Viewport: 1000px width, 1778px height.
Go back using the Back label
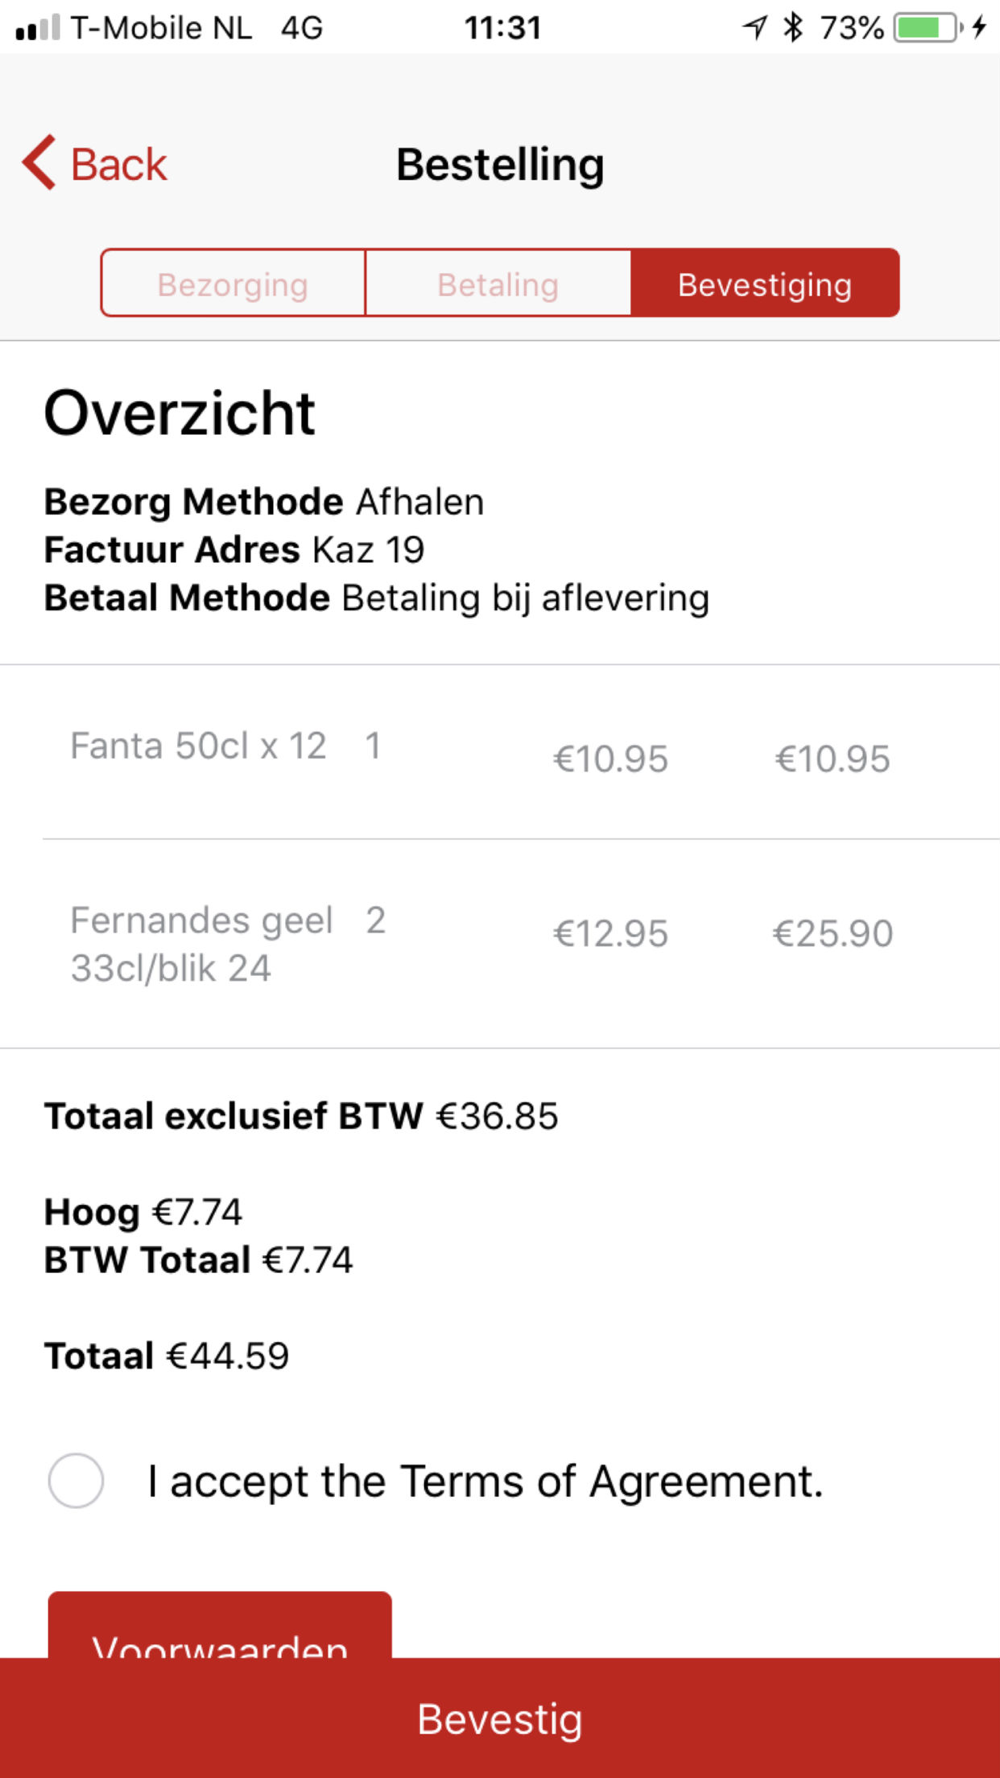click(x=118, y=164)
